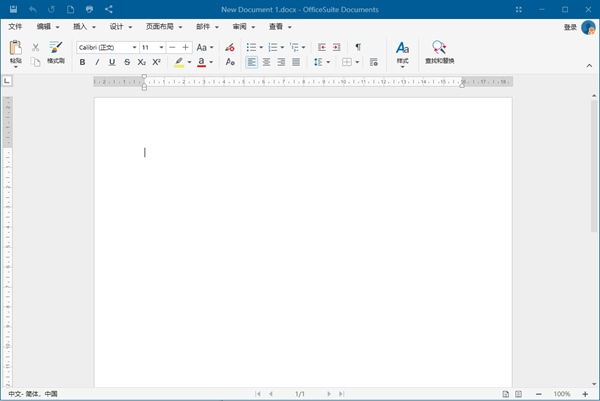The height and width of the screenshot is (401, 600).
Task: Click the ruler tab stop selector
Action: tap(7, 81)
